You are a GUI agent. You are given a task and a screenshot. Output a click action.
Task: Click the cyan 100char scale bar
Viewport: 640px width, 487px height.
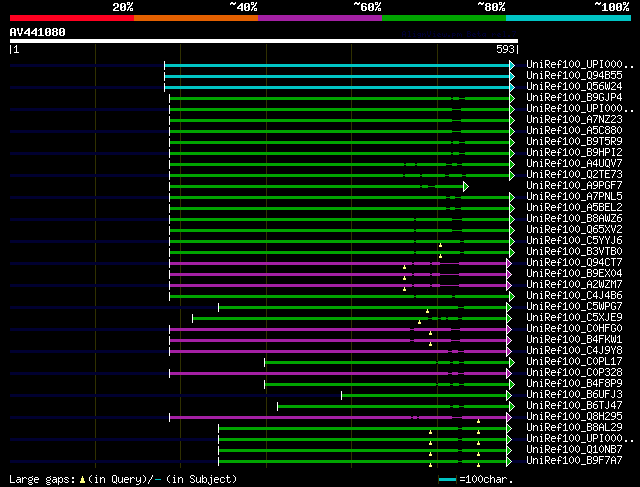point(448,480)
